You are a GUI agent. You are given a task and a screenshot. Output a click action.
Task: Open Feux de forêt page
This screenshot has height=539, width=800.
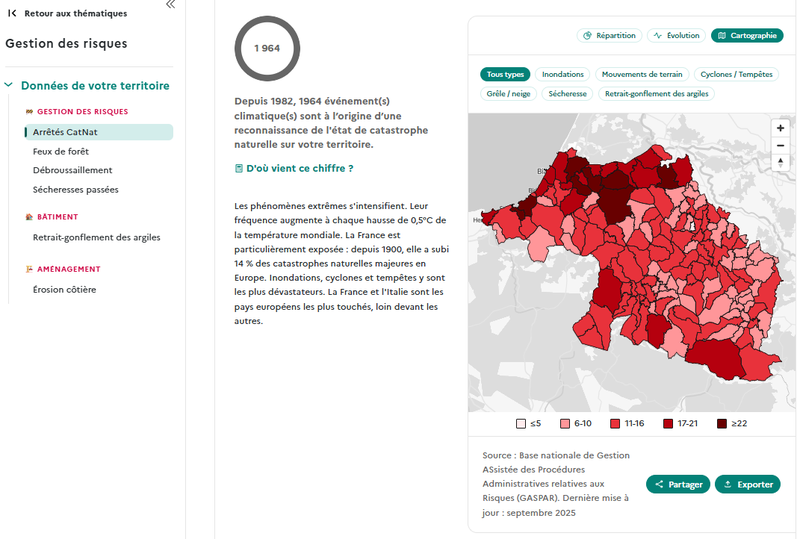[x=61, y=152]
